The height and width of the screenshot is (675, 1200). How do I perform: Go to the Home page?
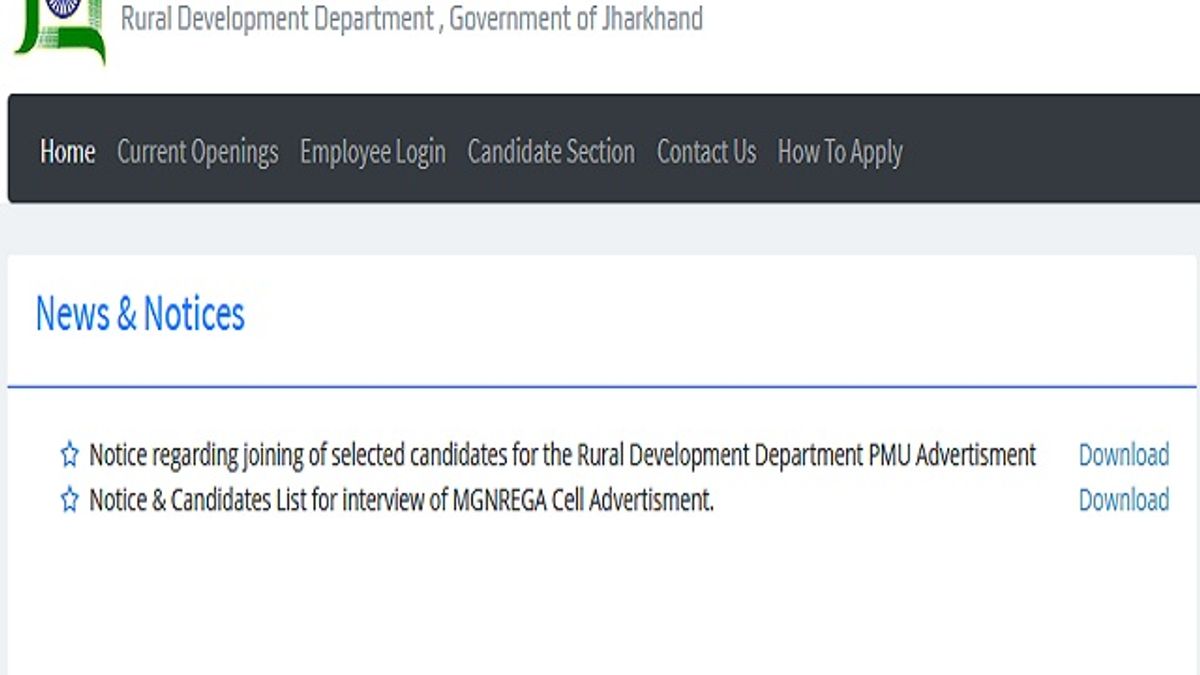point(68,152)
